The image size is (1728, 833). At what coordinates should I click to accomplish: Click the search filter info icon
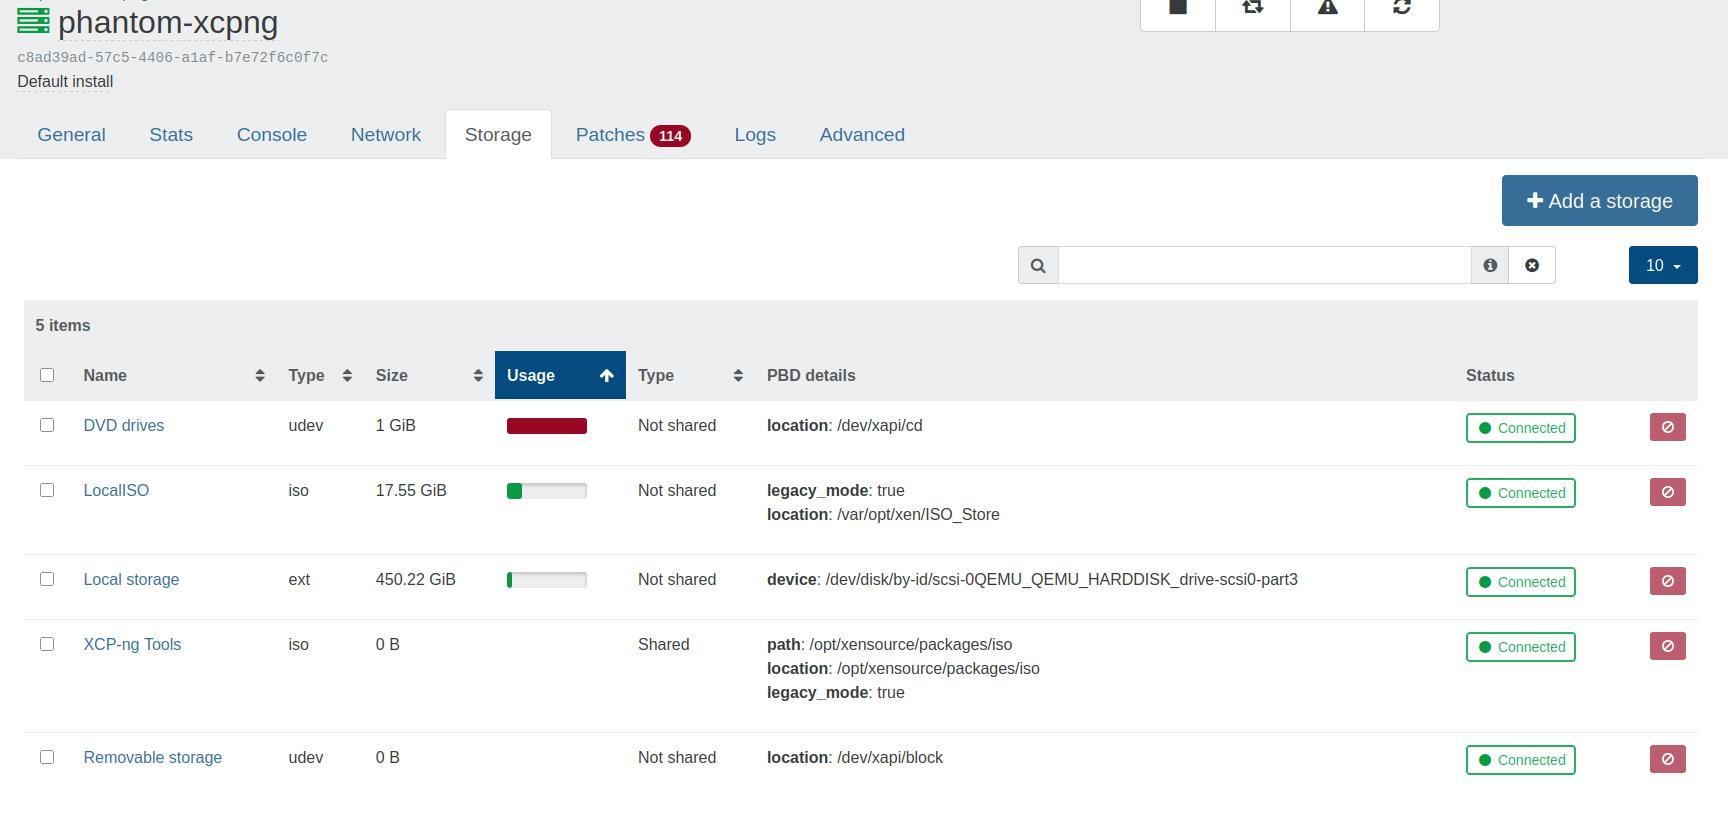coord(1490,265)
